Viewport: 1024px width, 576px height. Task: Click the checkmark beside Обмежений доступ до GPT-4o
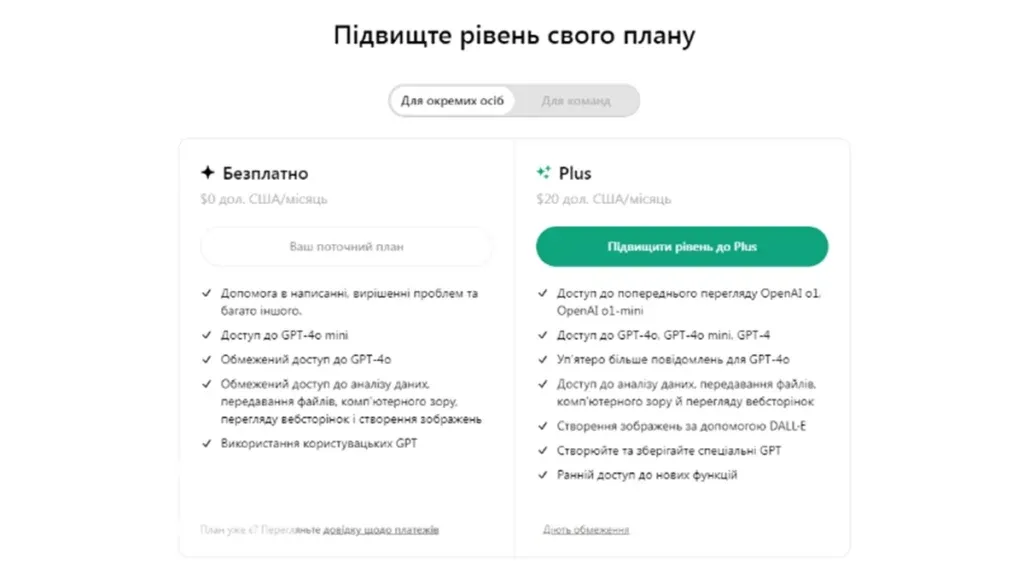pos(207,358)
